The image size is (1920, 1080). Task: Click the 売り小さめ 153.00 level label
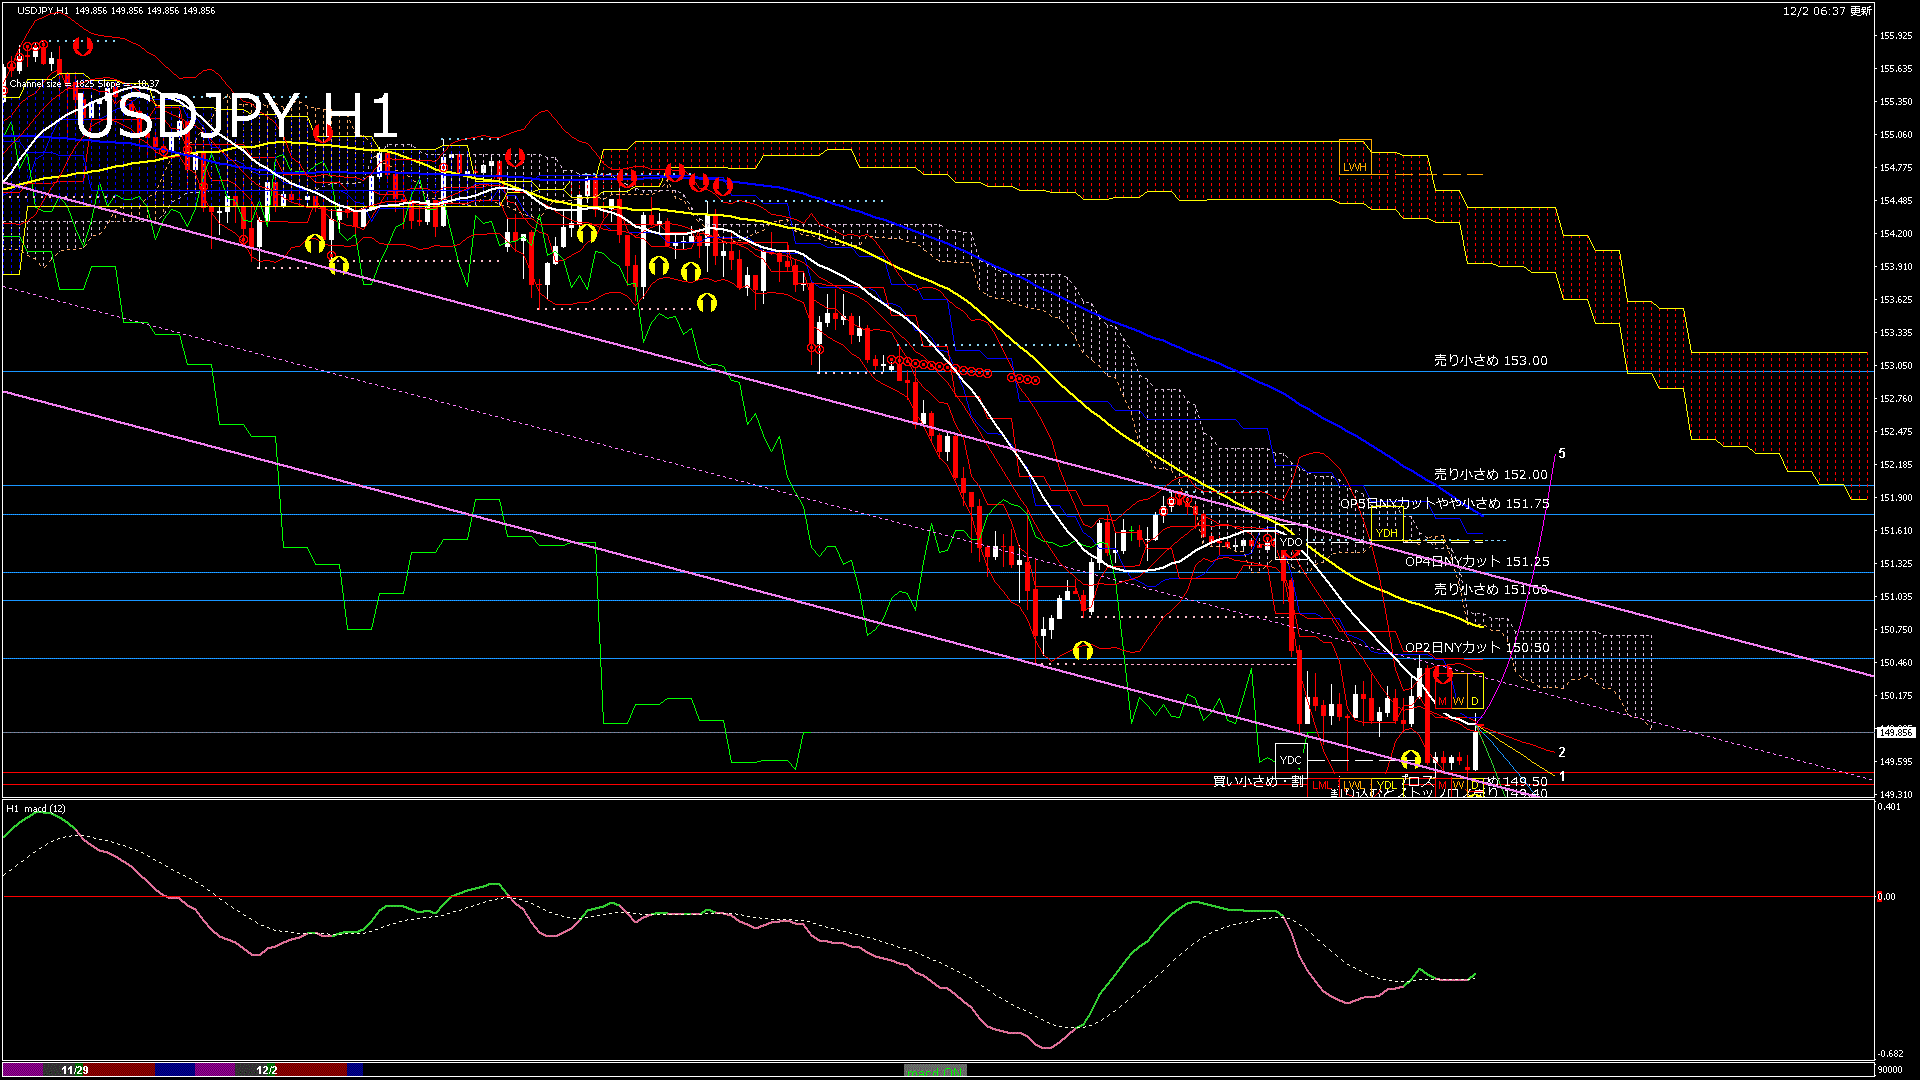pos(1490,361)
